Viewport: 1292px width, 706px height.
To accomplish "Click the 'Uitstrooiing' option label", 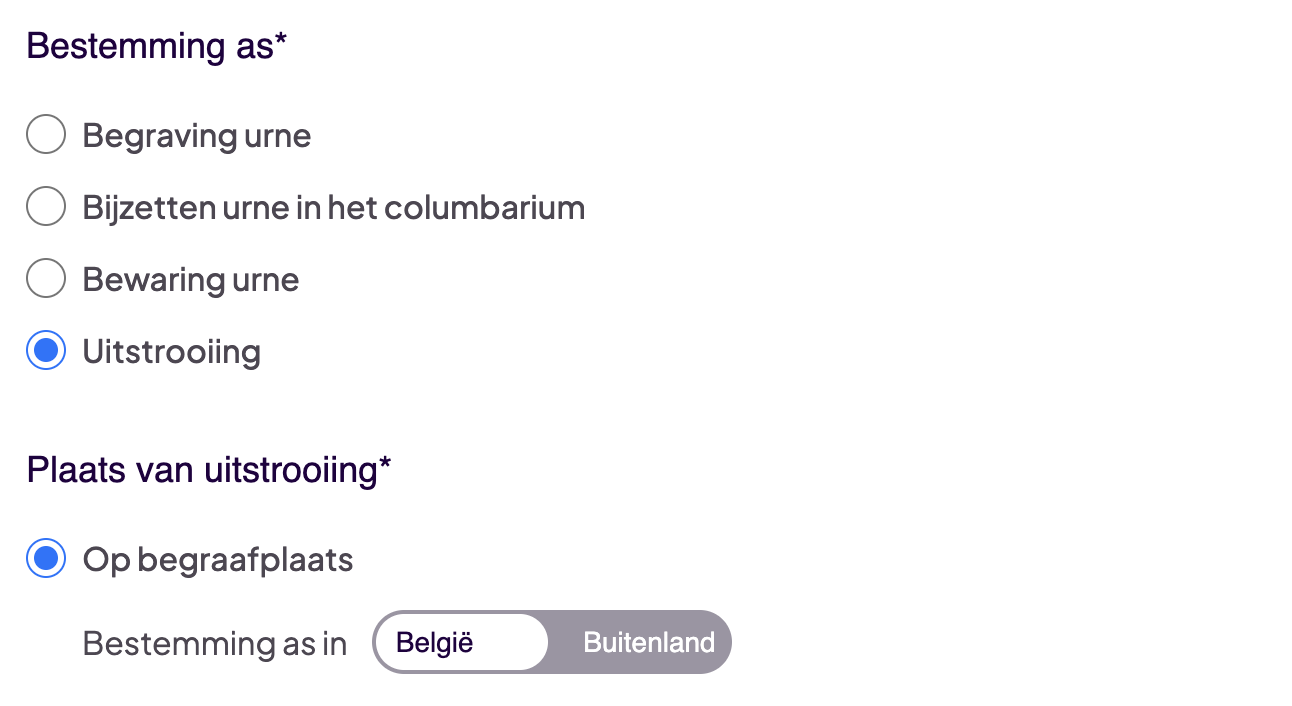I will point(171,351).
